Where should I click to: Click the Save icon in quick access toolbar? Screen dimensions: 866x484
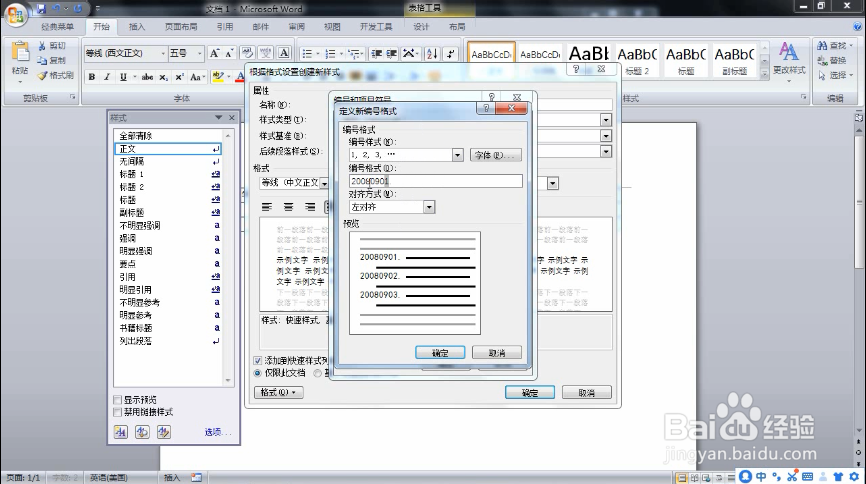tap(41, 9)
